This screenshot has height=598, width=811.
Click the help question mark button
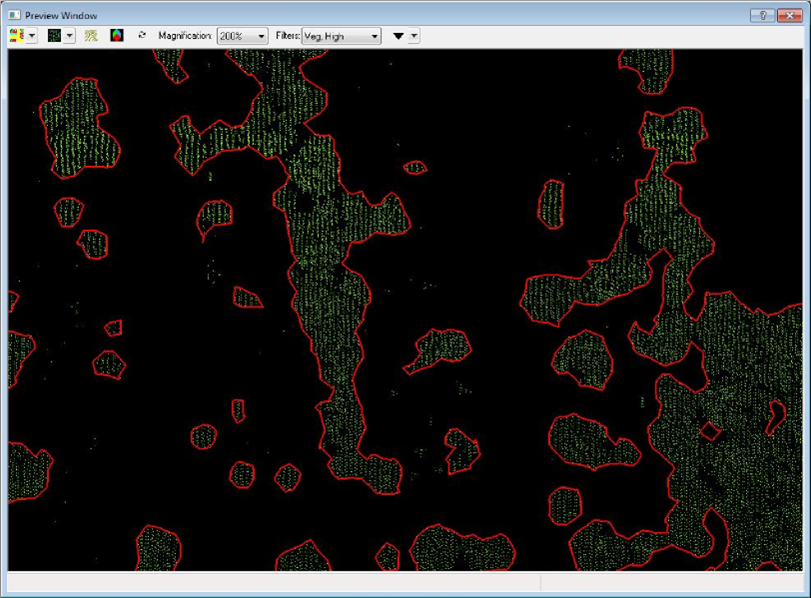click(763, 15)
